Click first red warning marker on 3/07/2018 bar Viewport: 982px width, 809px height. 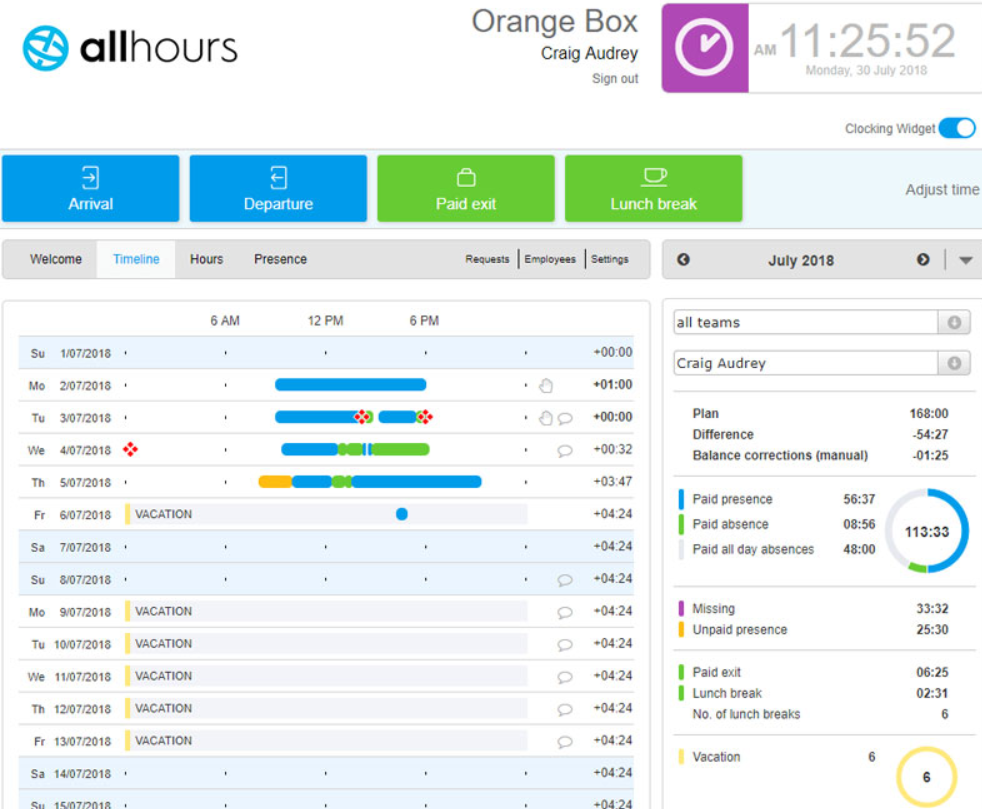[362, 417]
